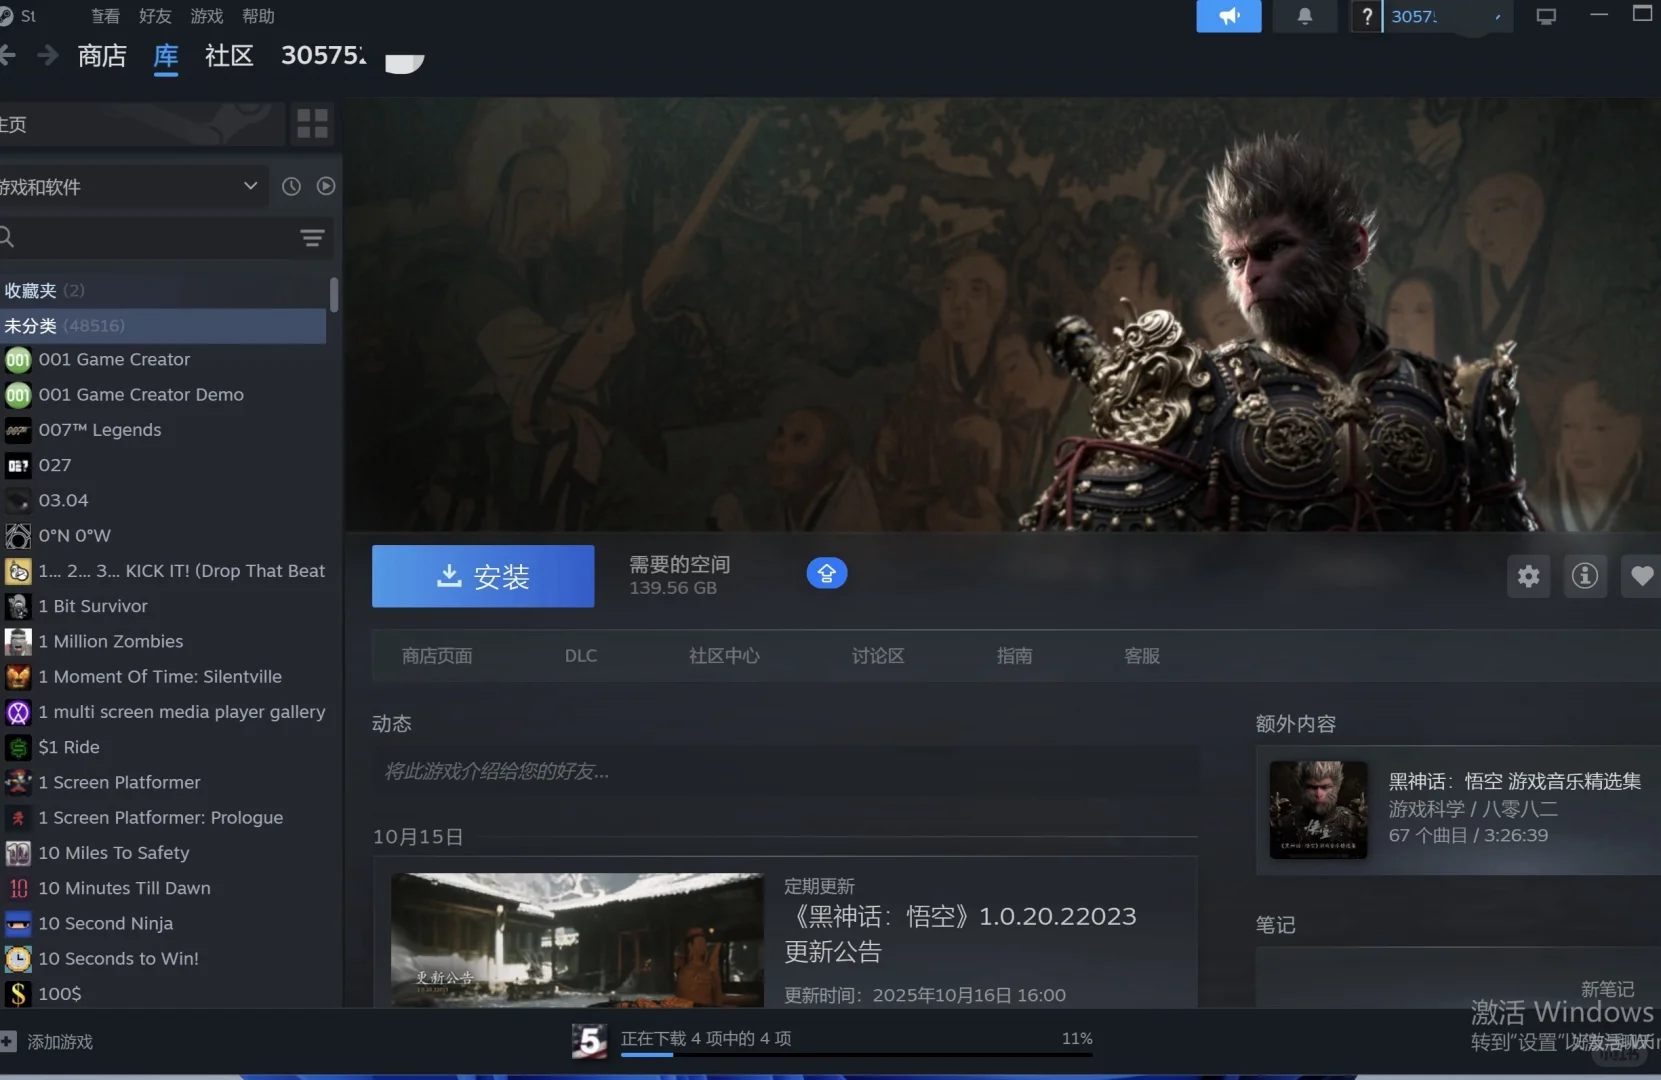Switch to the 库 tab
Viewport: 1661px width, 1080px height.
coord(166,56)
